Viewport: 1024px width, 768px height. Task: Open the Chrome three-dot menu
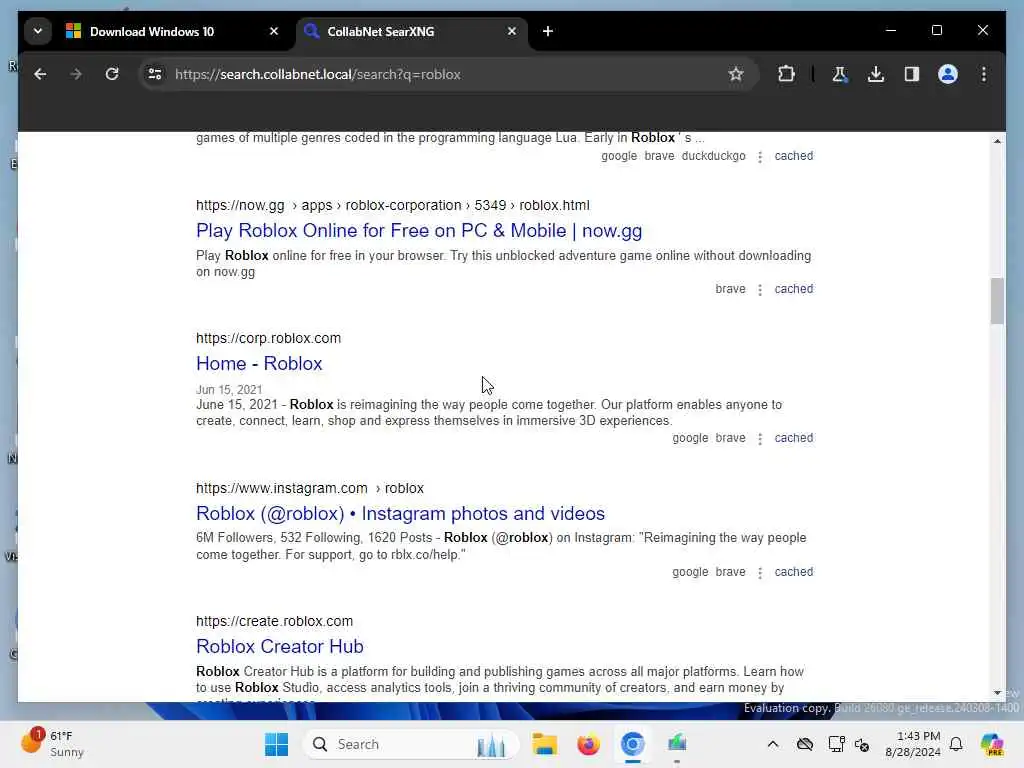pyautogui.click(x=984, y=74)
